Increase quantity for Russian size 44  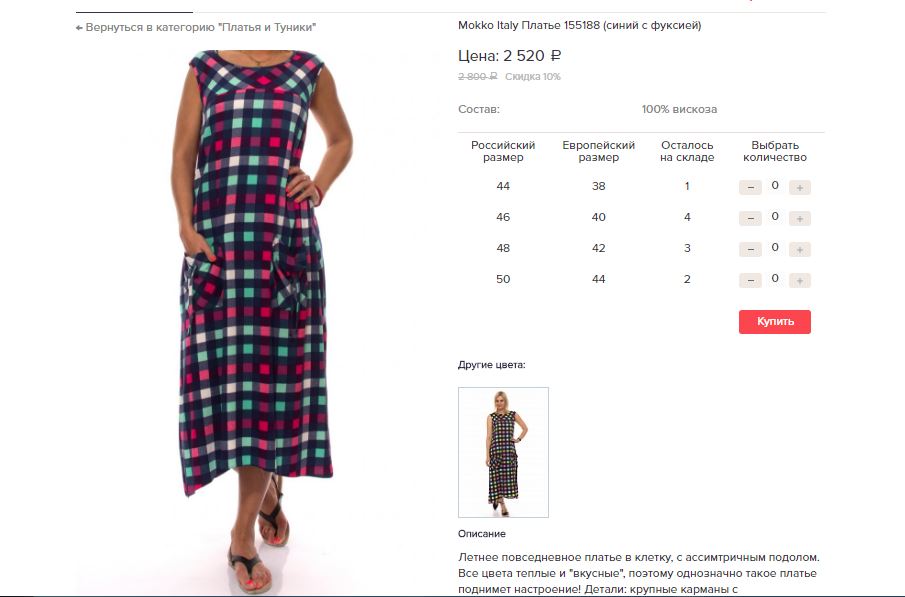coord(799,188)
